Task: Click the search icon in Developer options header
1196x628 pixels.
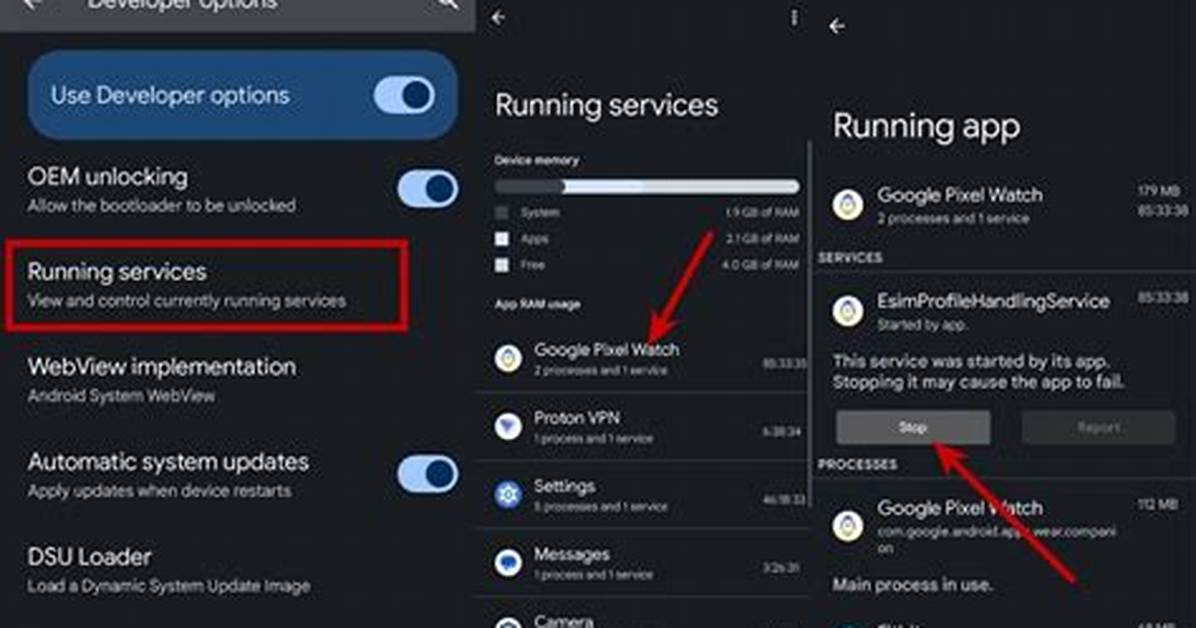Action: point(448,5)
